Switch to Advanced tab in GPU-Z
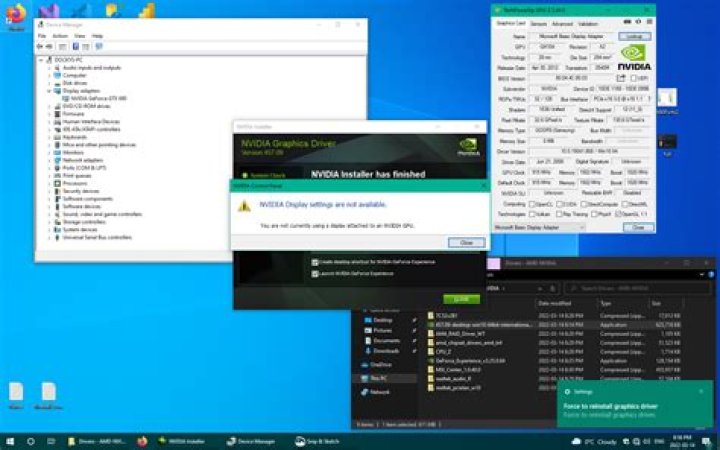 562,23
